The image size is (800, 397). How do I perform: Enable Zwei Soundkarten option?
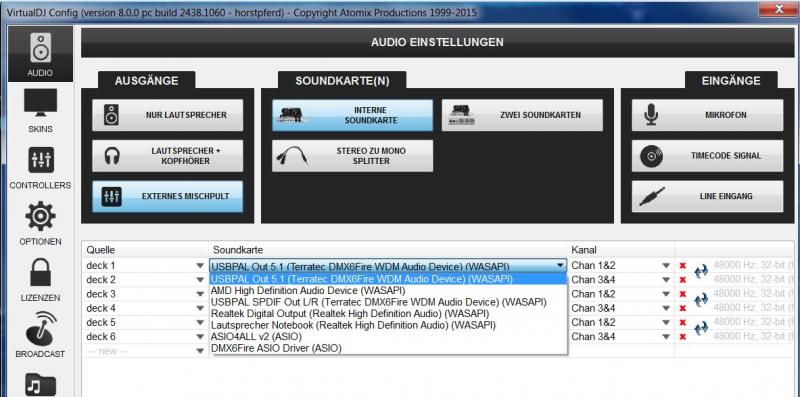(x=522, y=115)
